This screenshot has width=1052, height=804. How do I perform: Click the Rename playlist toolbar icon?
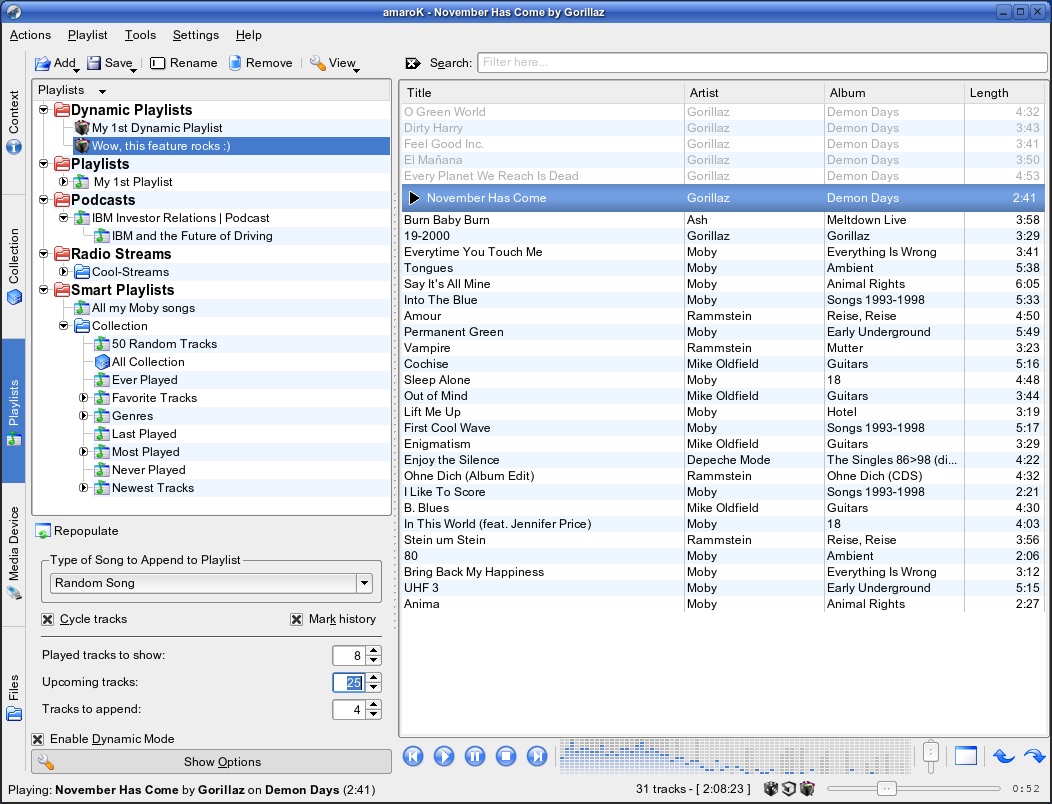(x=157, y=63)
